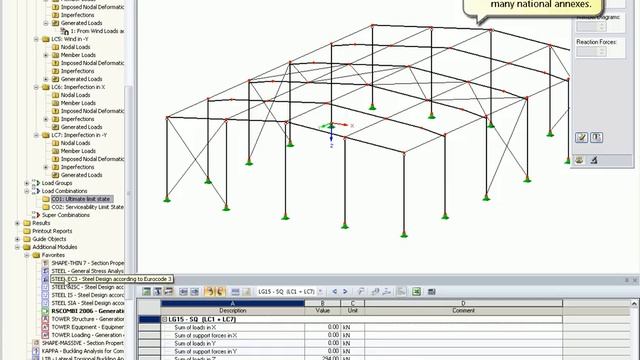Open TOWER Equipment module

pyautogui.click(x=88, y=327)
